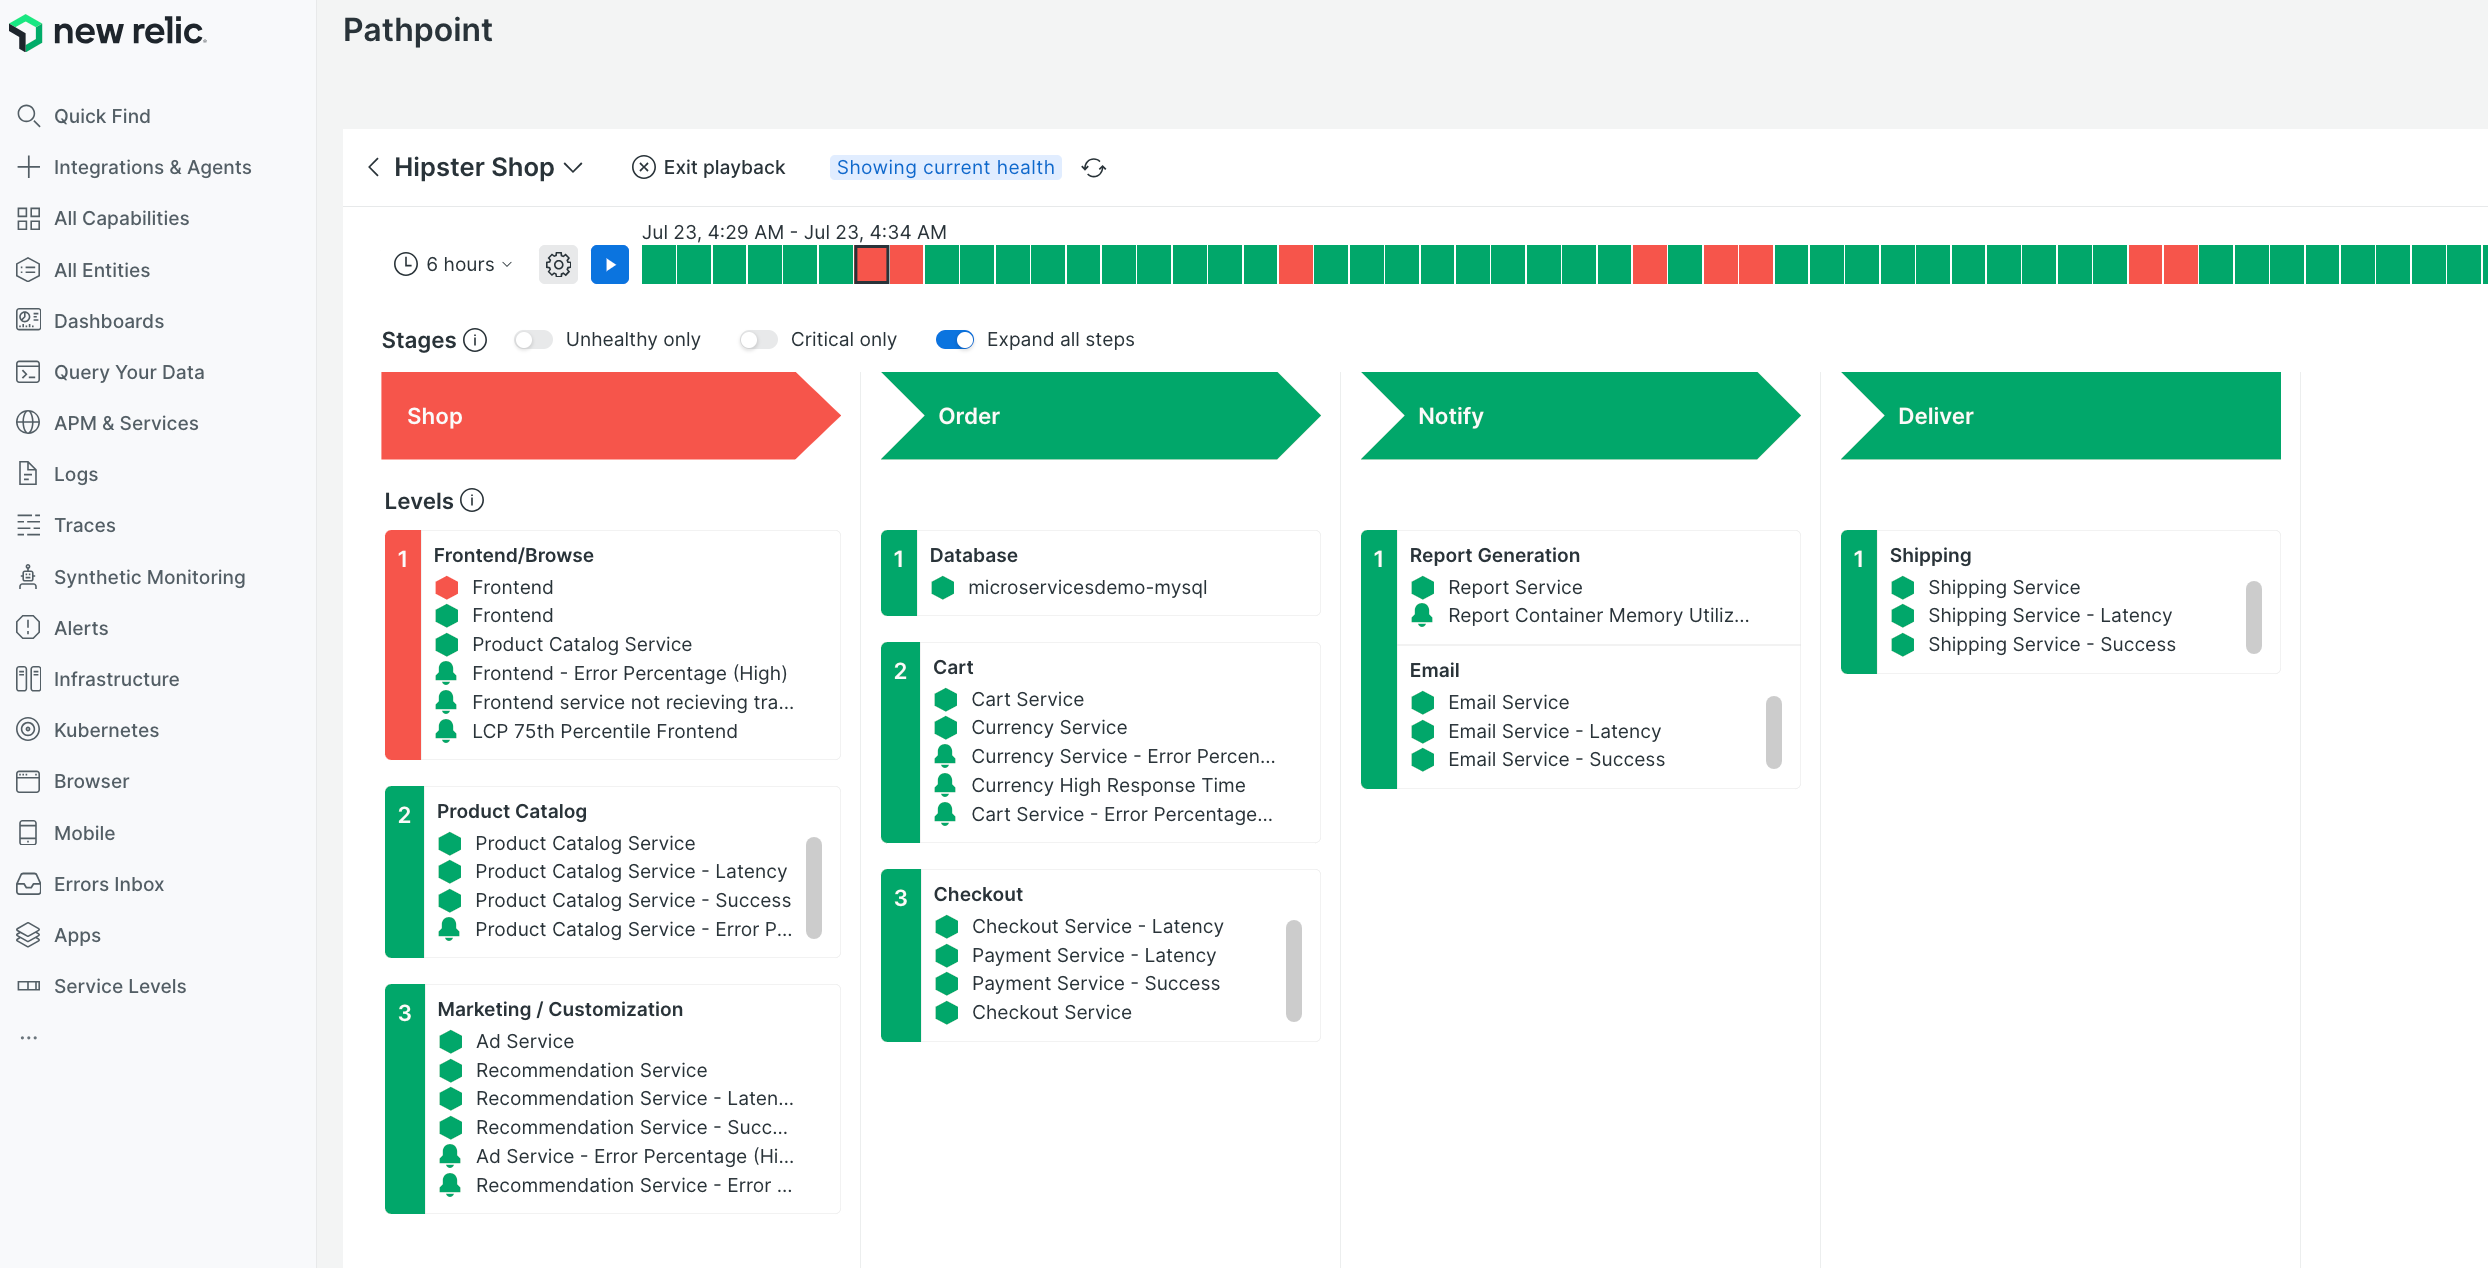Select the Shop stage header

click(610, 416)
